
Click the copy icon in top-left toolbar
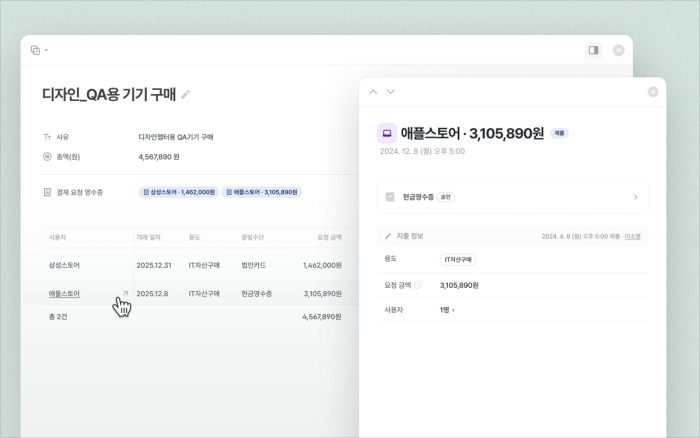coord(35,50)
